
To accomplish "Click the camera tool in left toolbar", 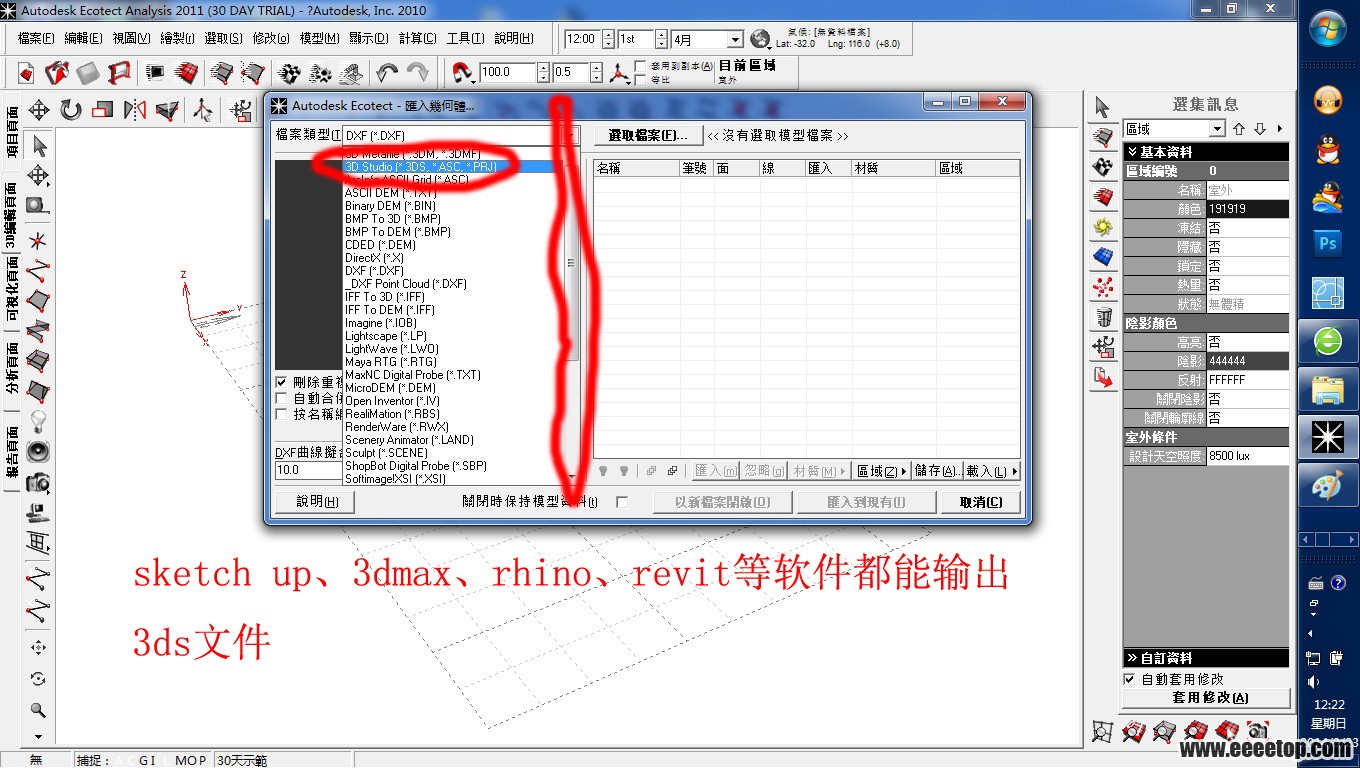I will point(38,482).
